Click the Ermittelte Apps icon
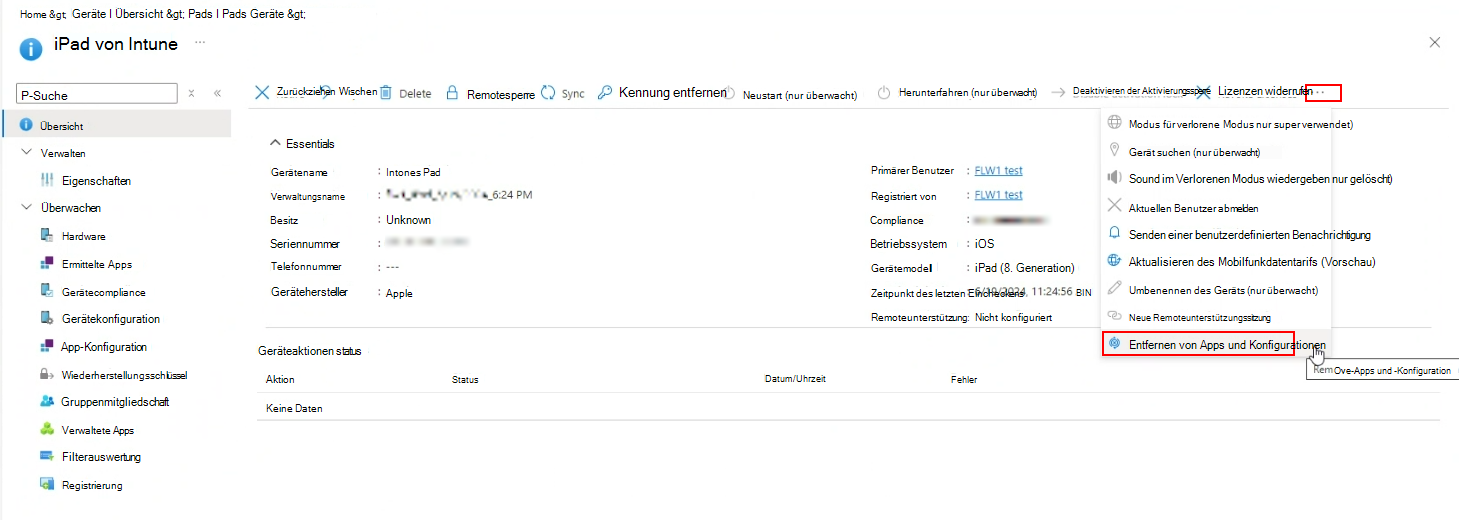Viewport: 1459px width, 520px height. tap(47, 264)
